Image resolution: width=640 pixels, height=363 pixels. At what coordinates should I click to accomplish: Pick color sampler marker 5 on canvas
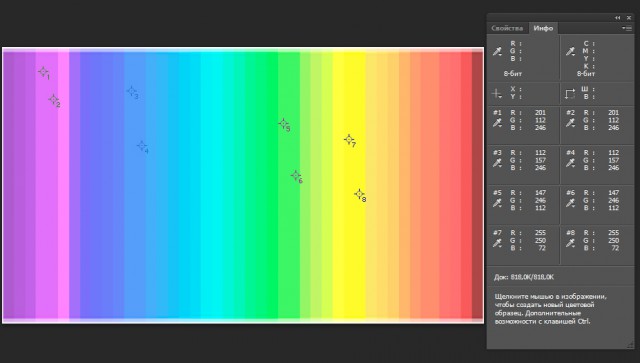[x=284, y=123]
